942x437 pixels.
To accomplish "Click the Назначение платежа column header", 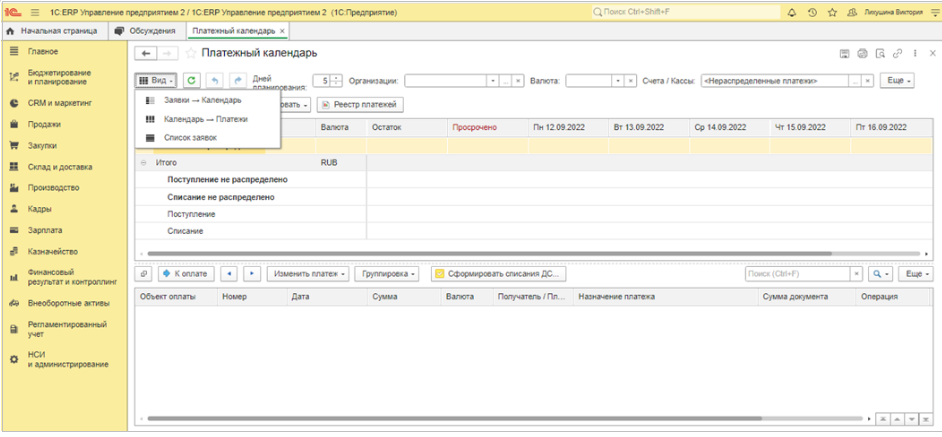I will 666,297.
